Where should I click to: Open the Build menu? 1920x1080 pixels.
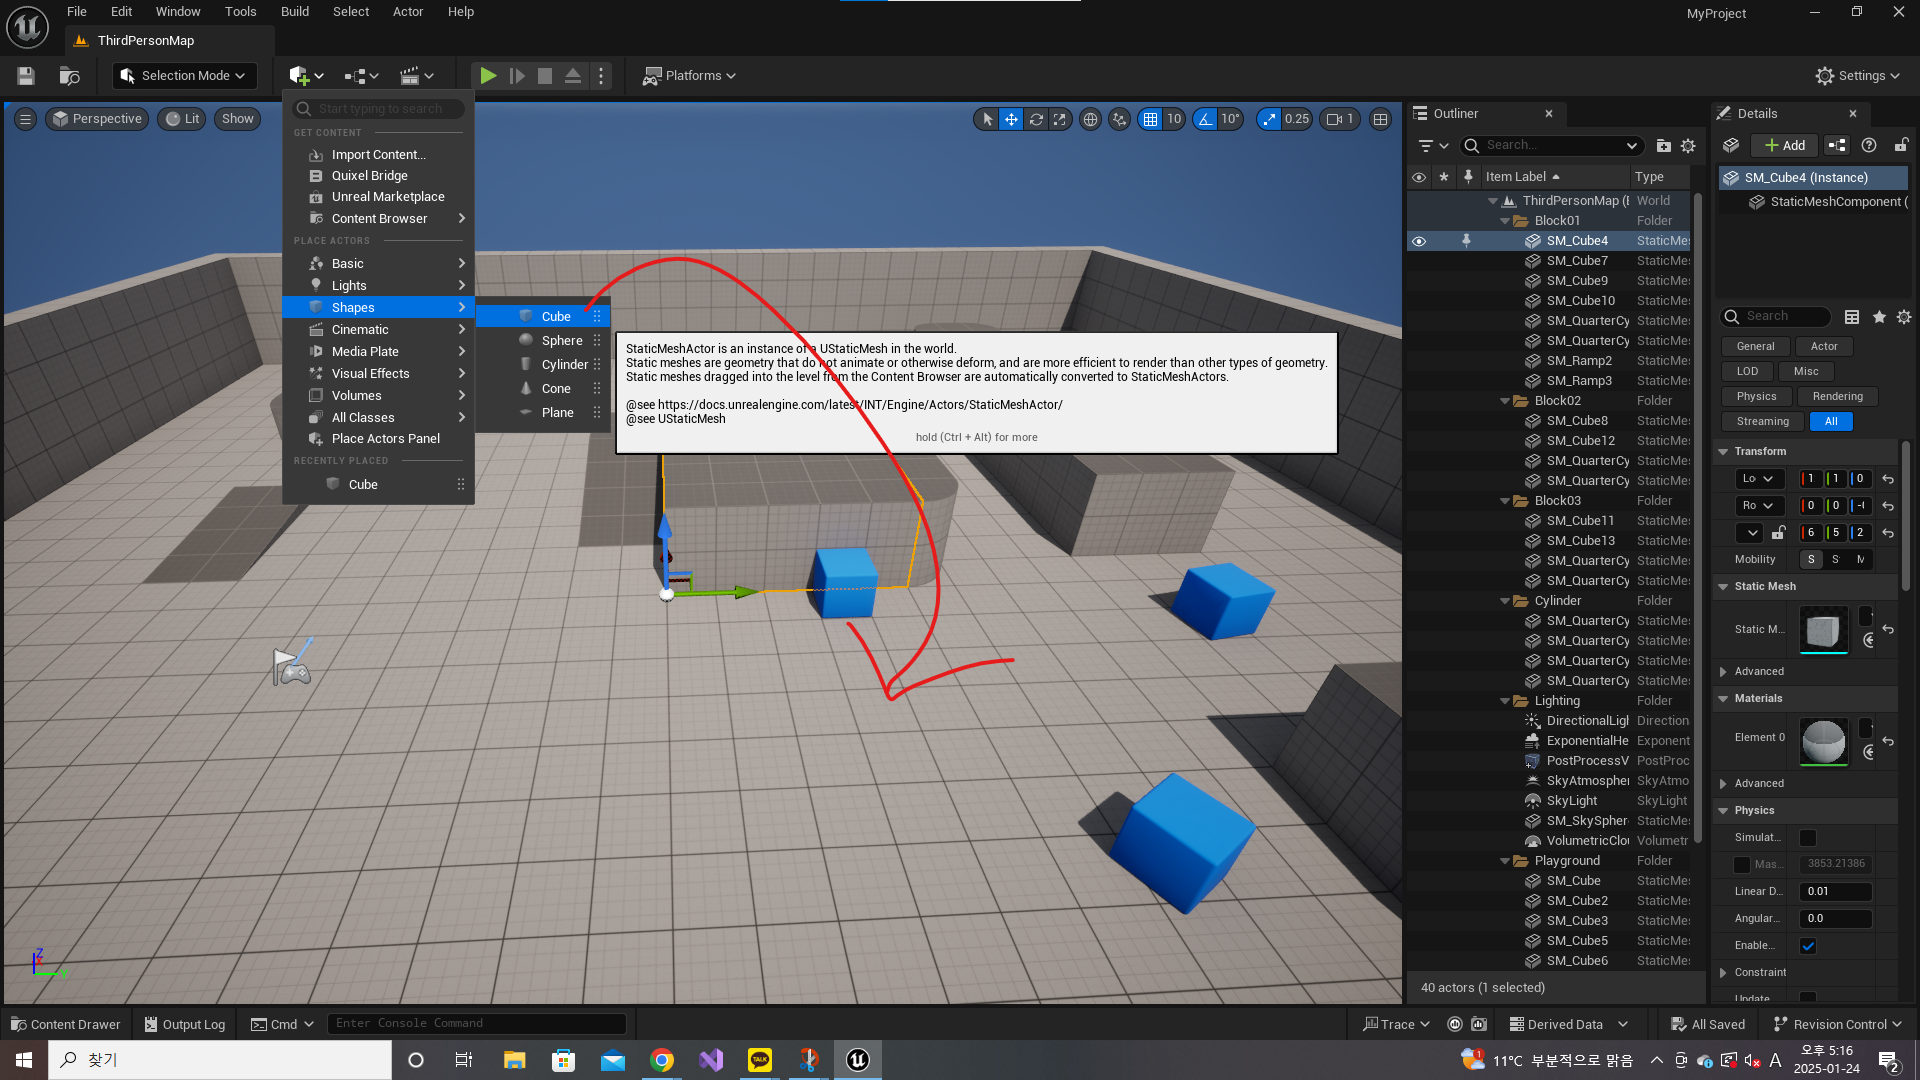294,12
